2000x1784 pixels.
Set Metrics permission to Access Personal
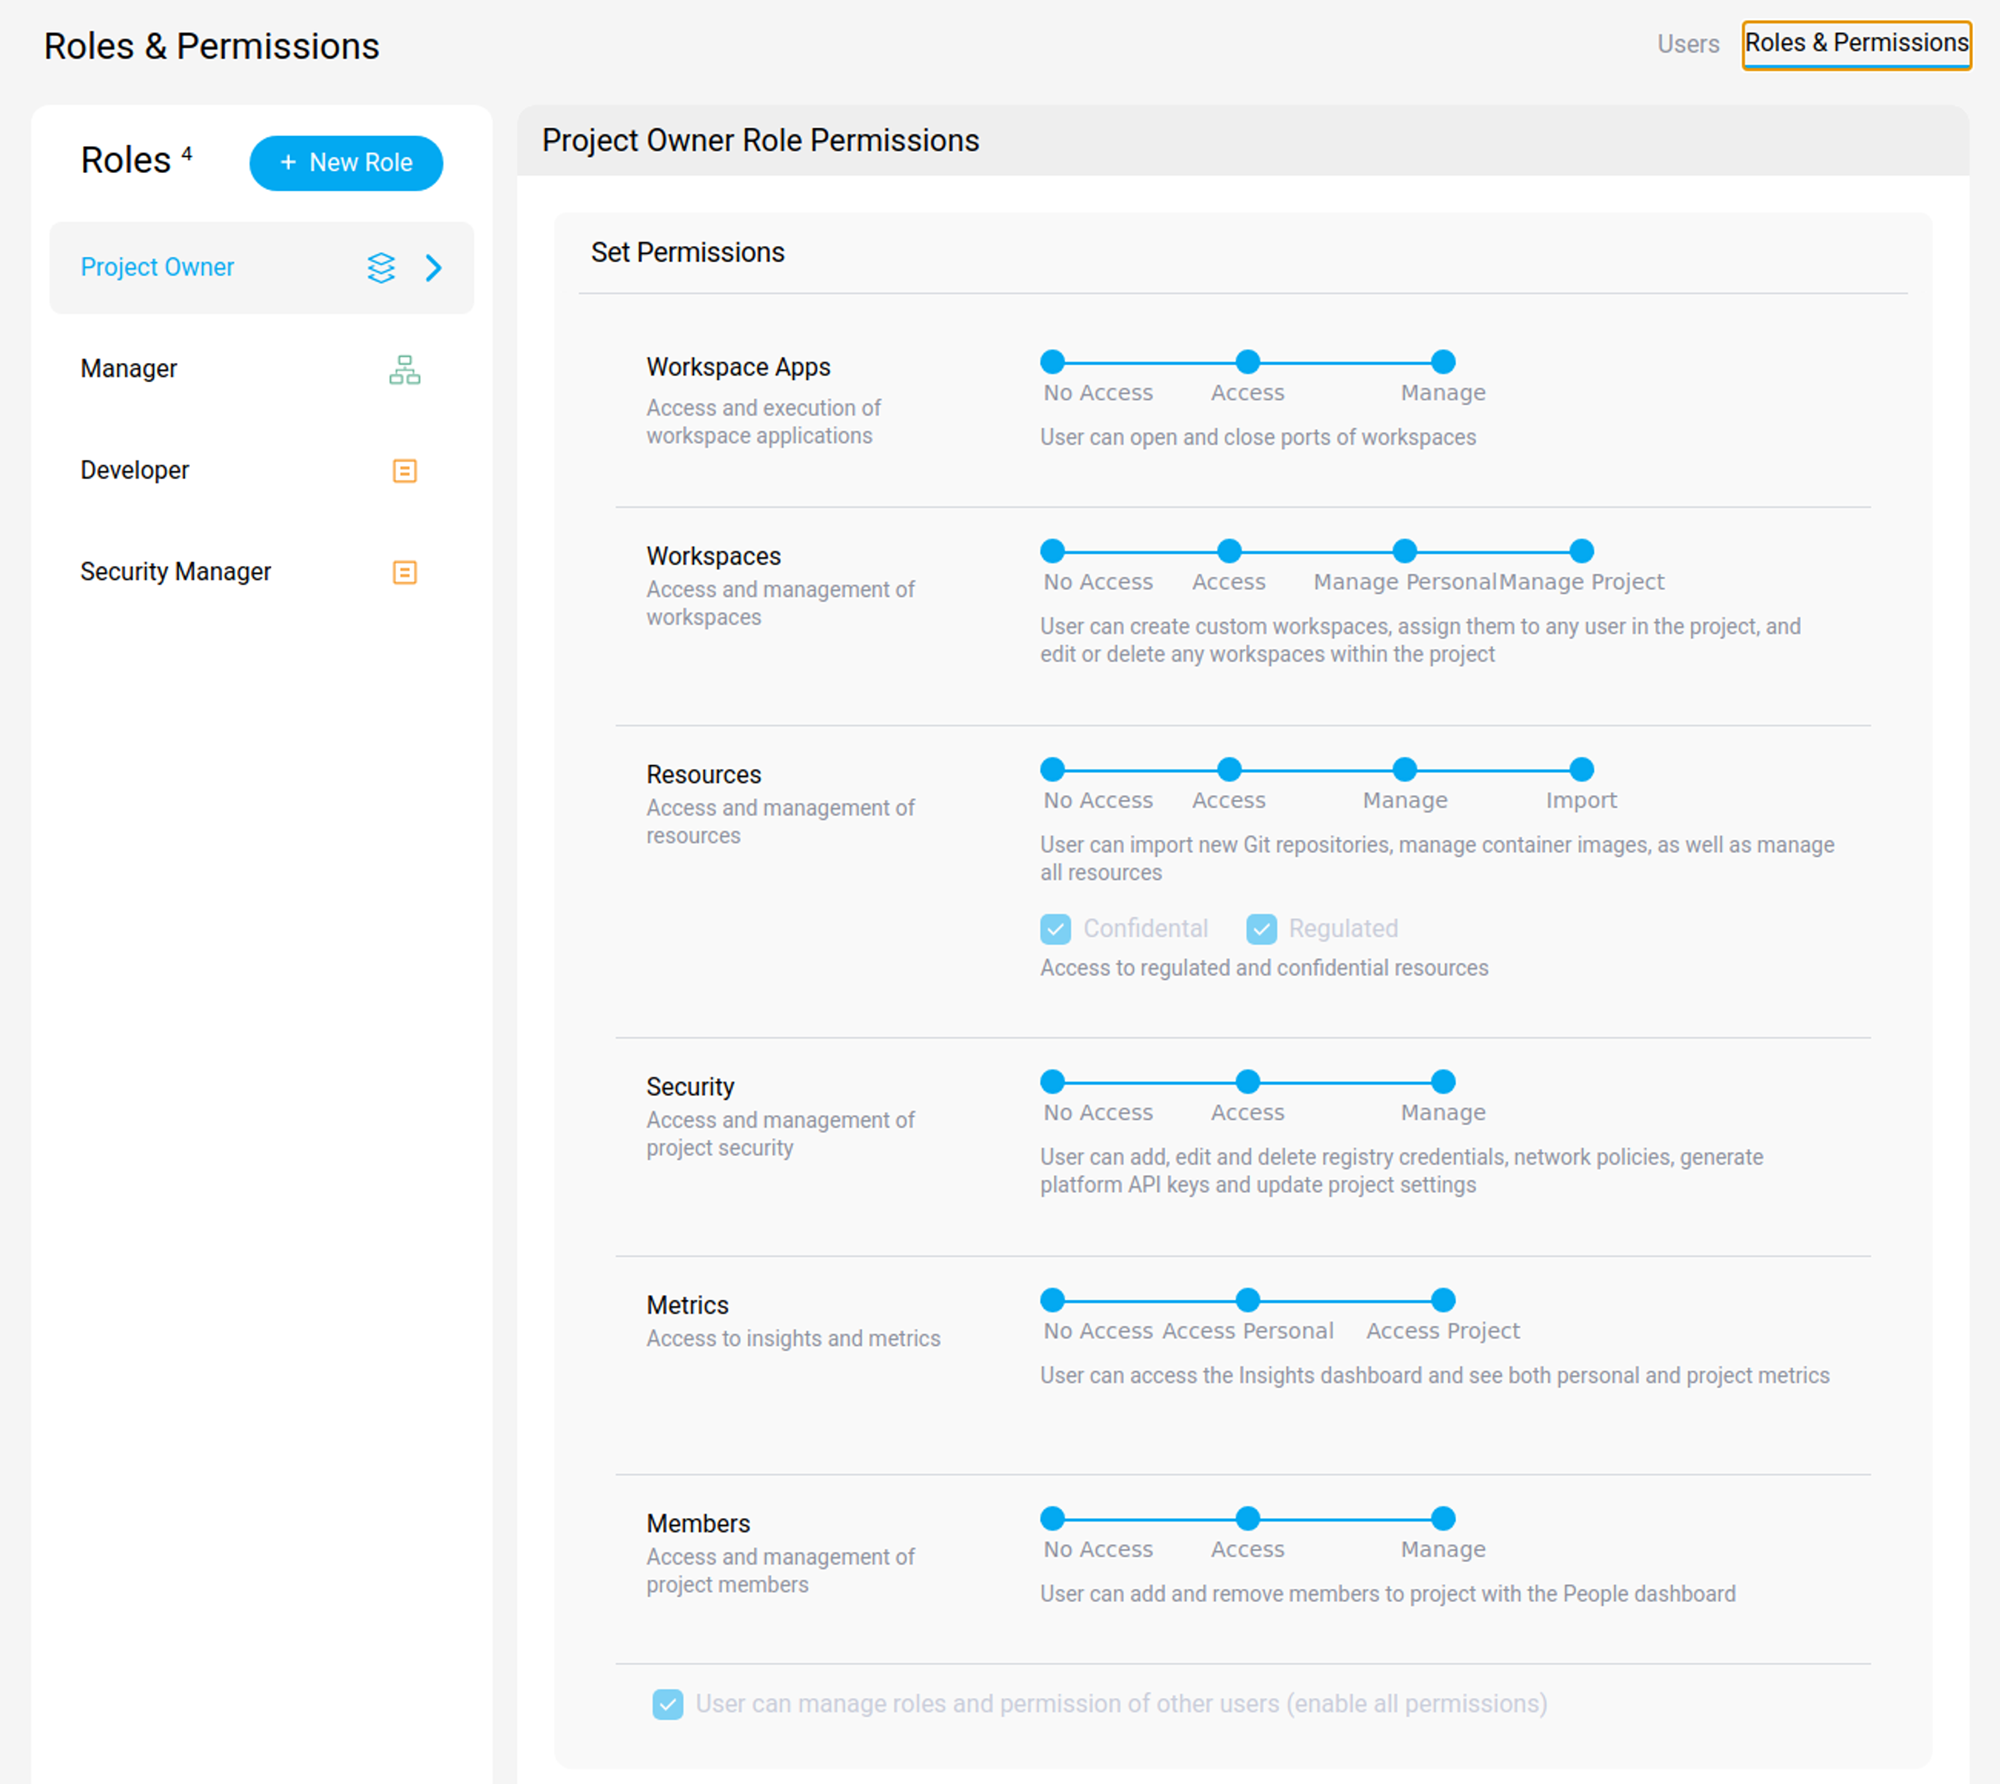(x=1246, y=1300)
